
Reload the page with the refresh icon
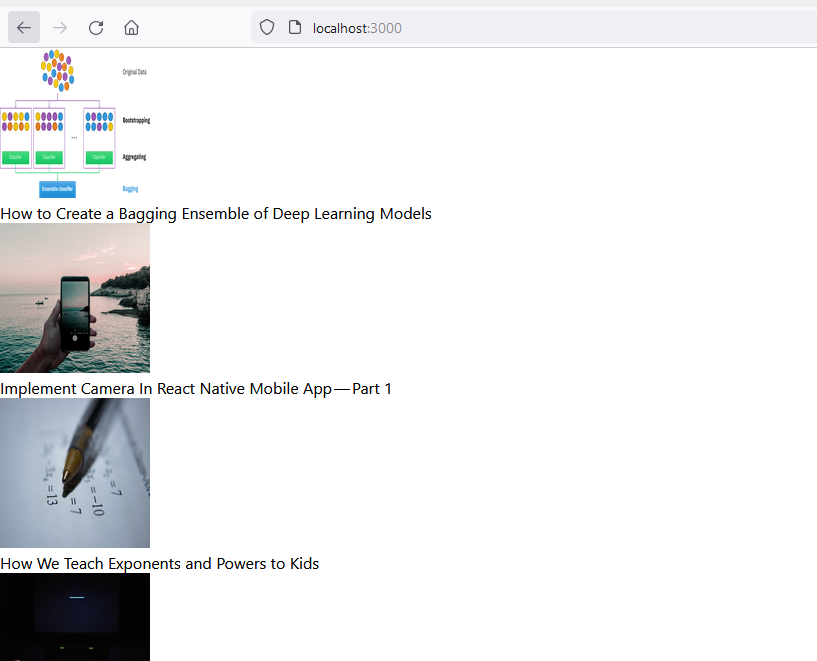[x=96, y=28]
